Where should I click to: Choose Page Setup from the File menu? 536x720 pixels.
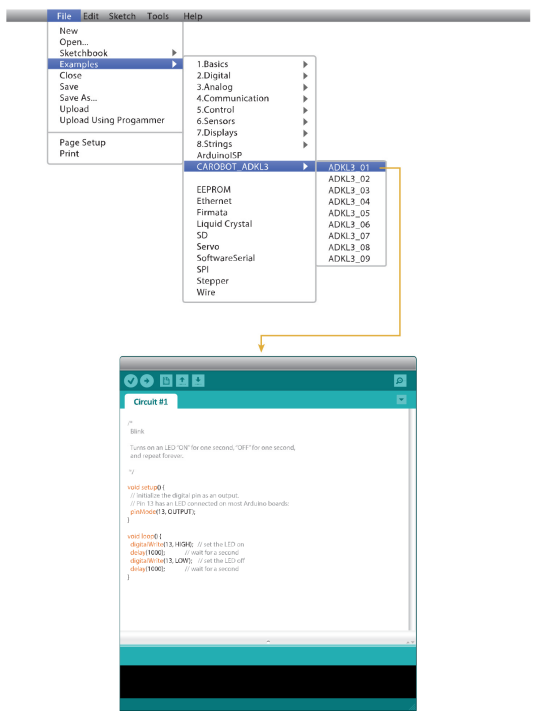pos(115,142)
